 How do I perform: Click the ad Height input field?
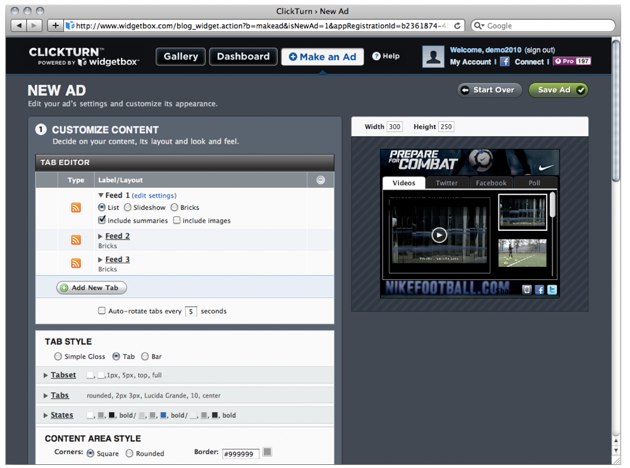tap(446, 127)
